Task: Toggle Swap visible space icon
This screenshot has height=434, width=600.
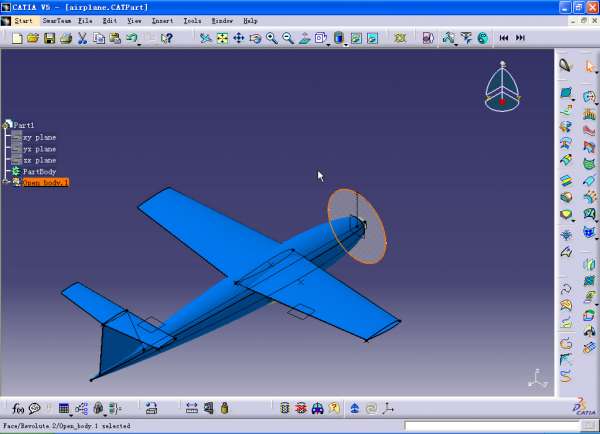Action: [372, 38]
